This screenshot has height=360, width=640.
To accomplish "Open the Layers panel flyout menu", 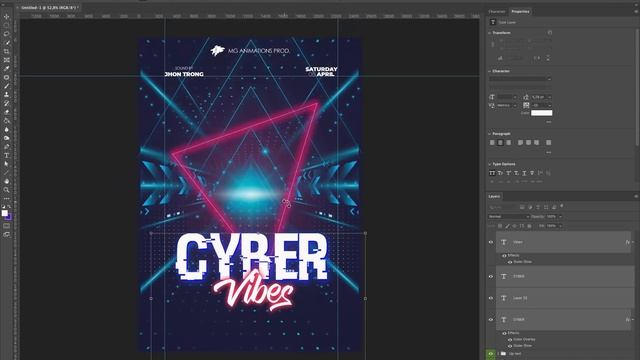I will tap(636, 196).
